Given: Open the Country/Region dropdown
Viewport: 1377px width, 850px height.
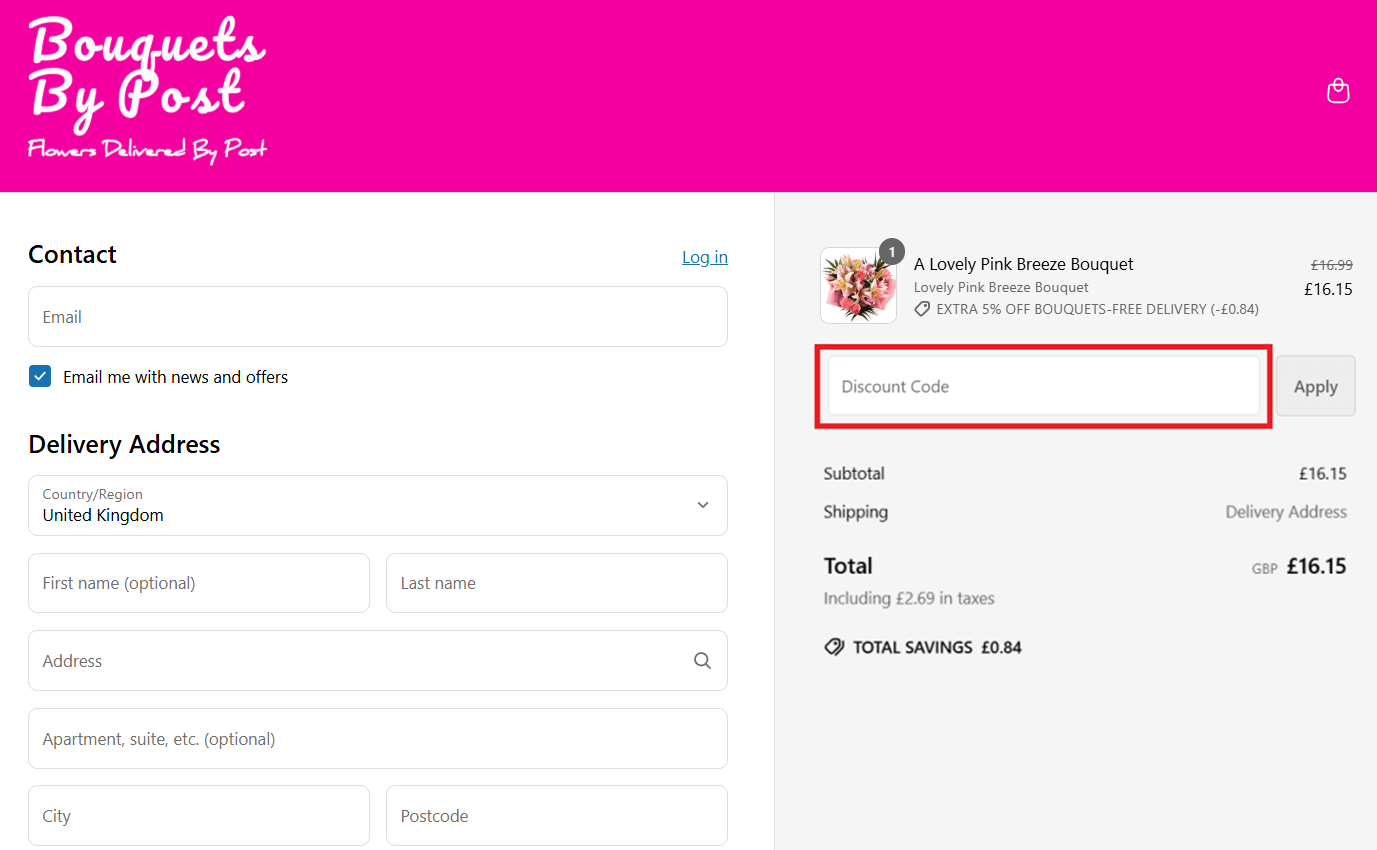Looking at the screenshot, I should click(x=378, y=505).
